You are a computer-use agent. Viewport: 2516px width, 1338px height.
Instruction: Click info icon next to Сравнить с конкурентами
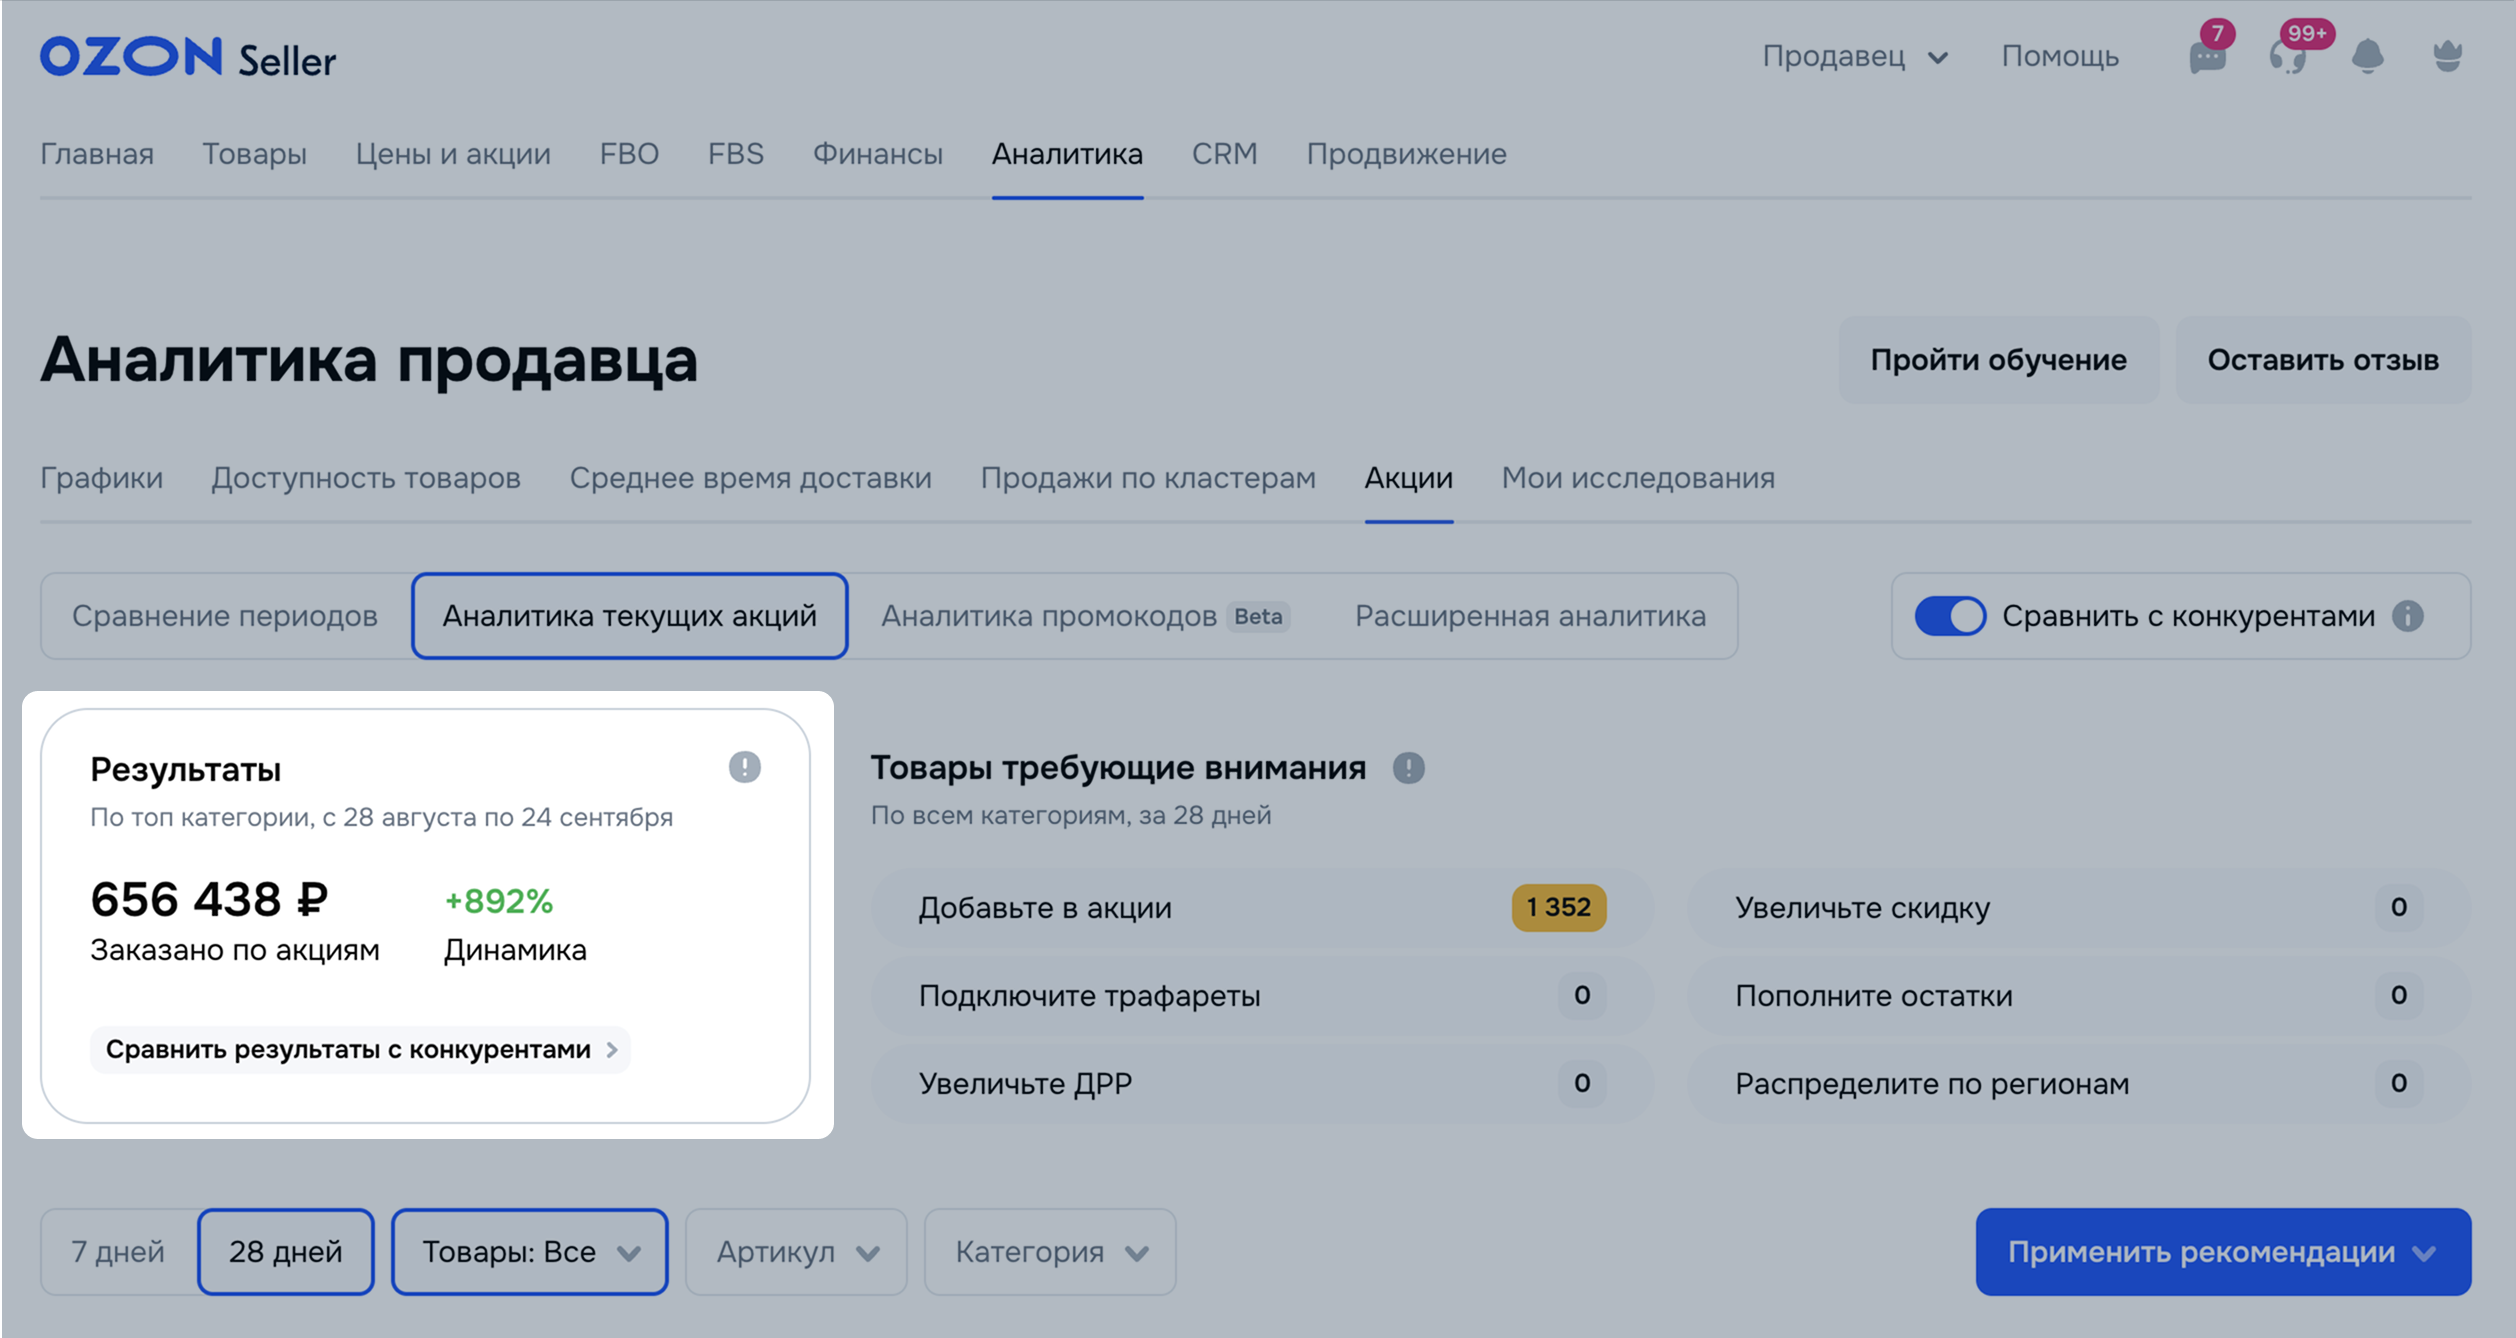[2408, 616]
